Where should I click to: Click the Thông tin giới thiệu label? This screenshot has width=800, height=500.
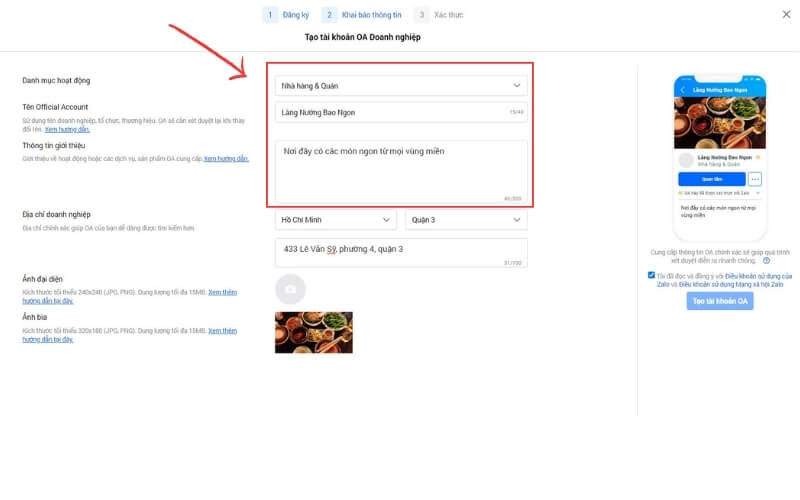coord(54,145)
